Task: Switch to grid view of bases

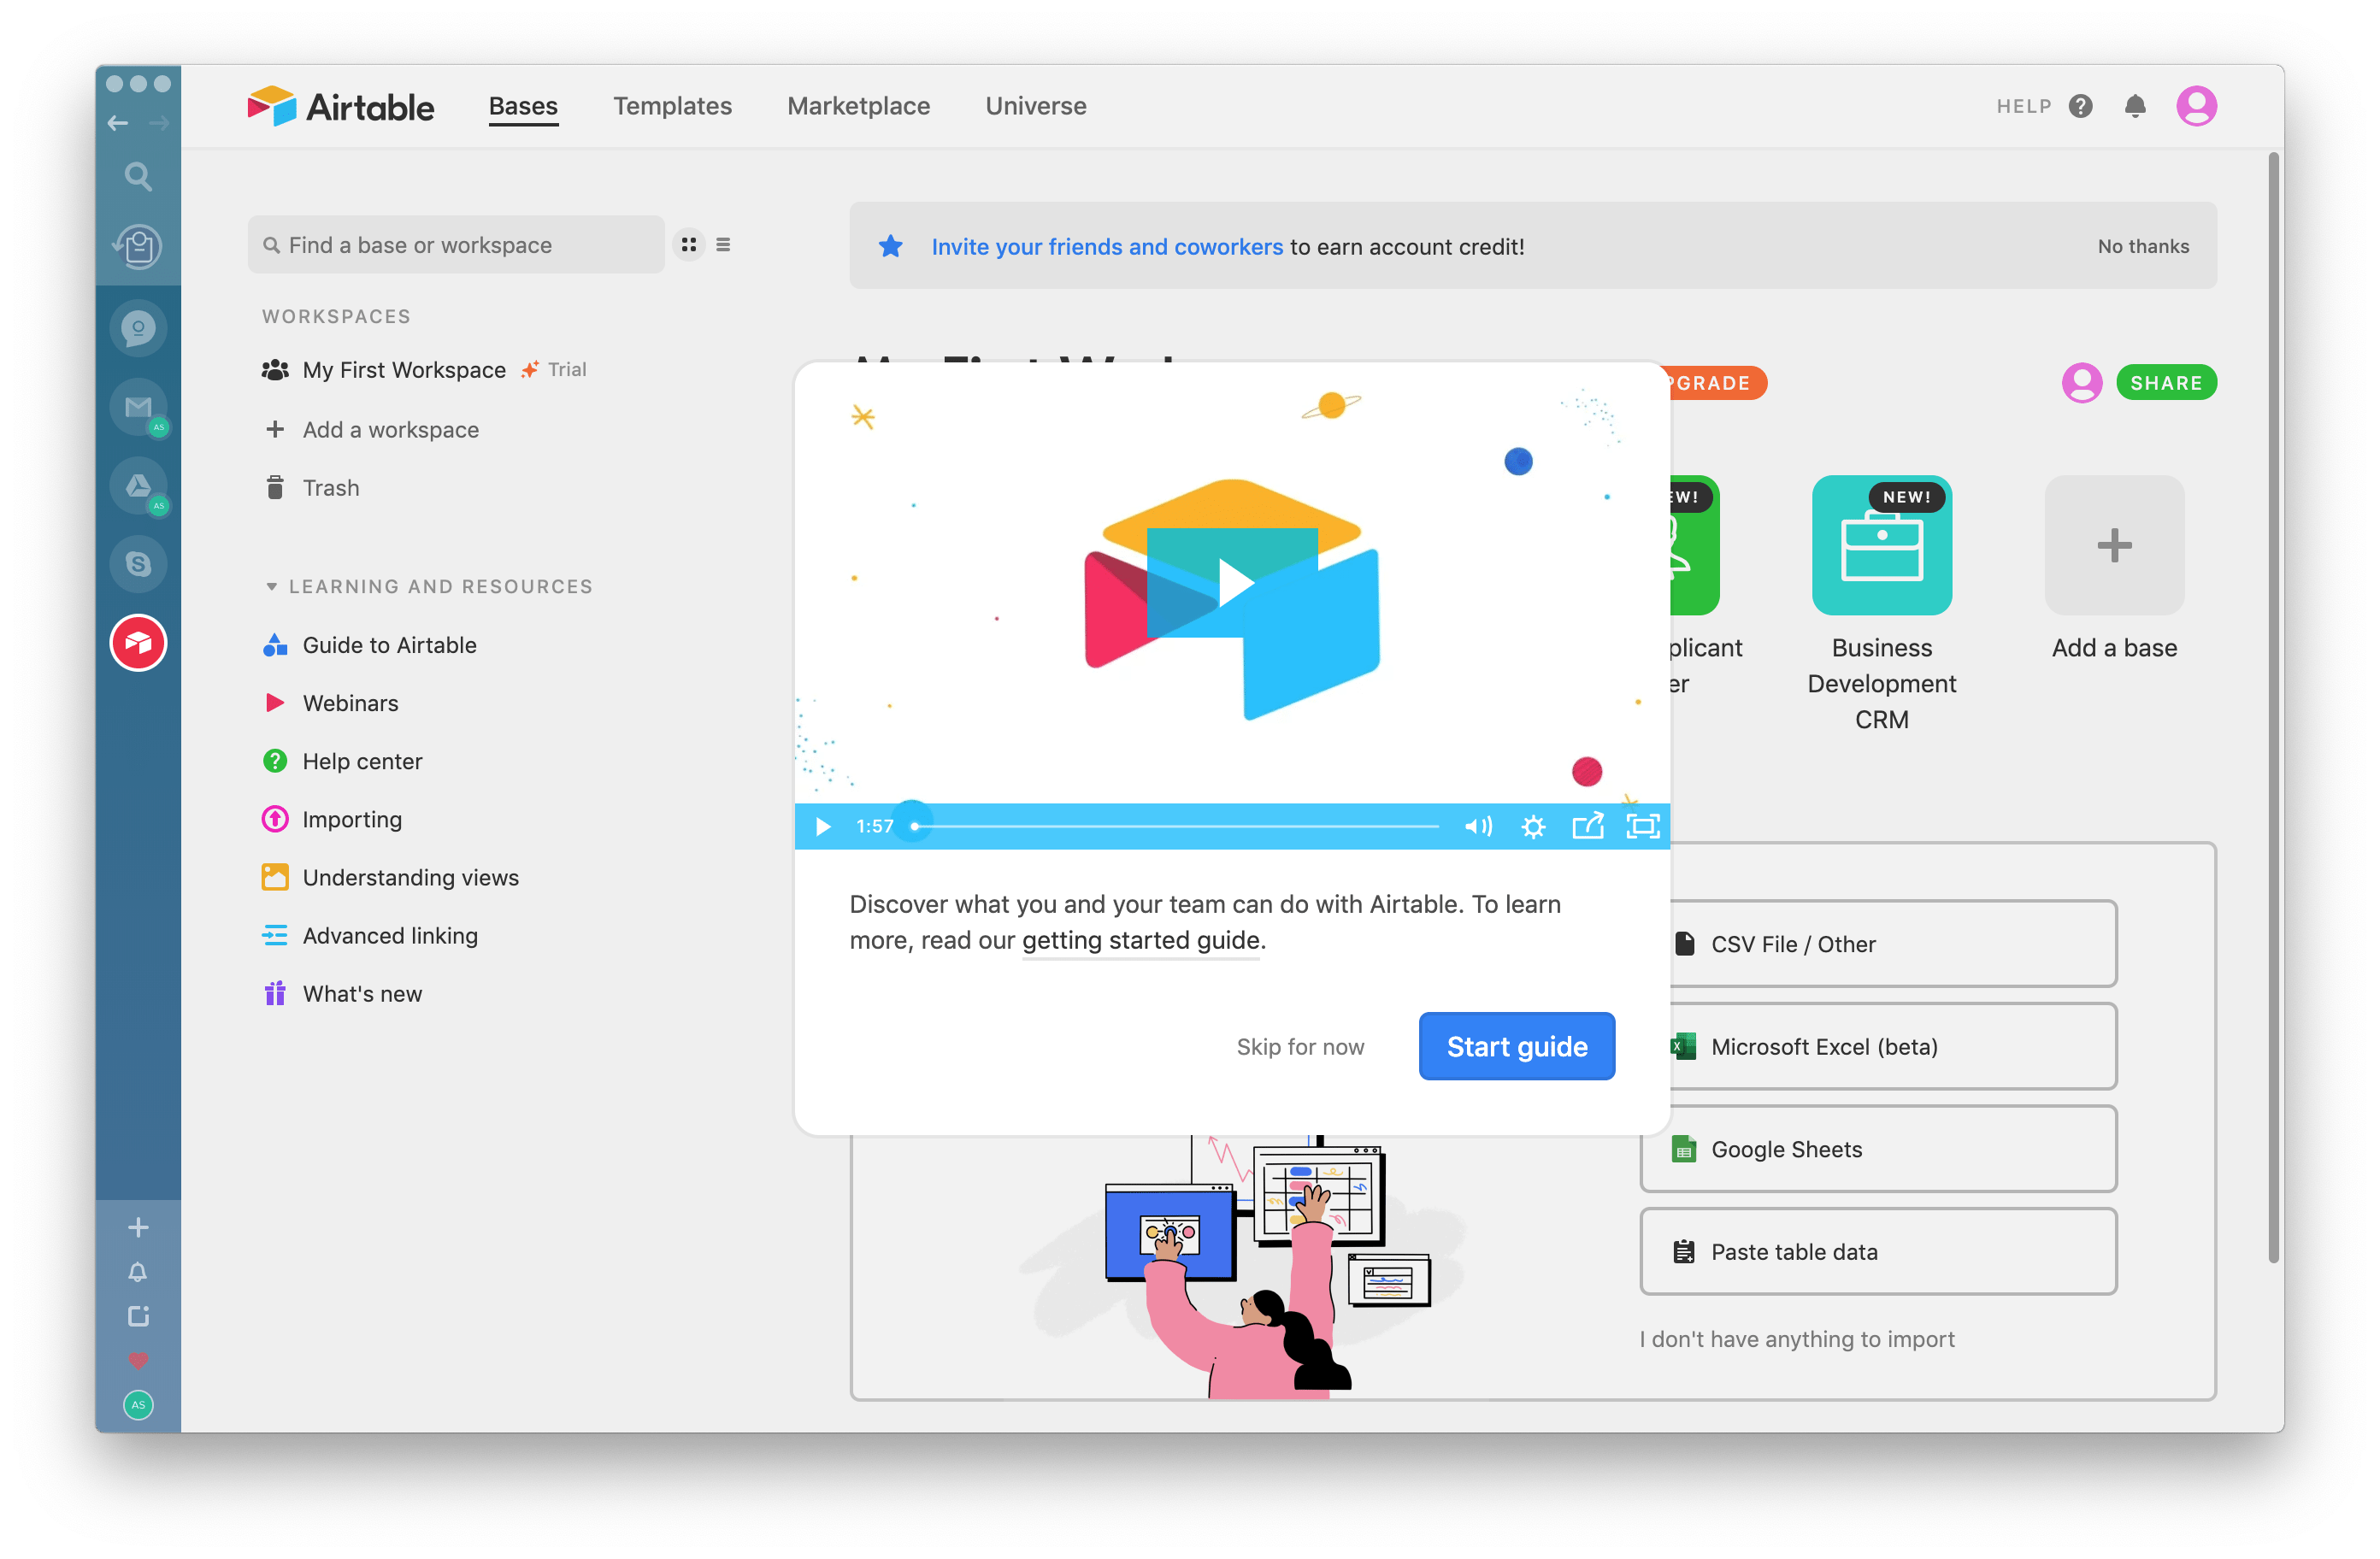Action: click(x=689, y=245)
